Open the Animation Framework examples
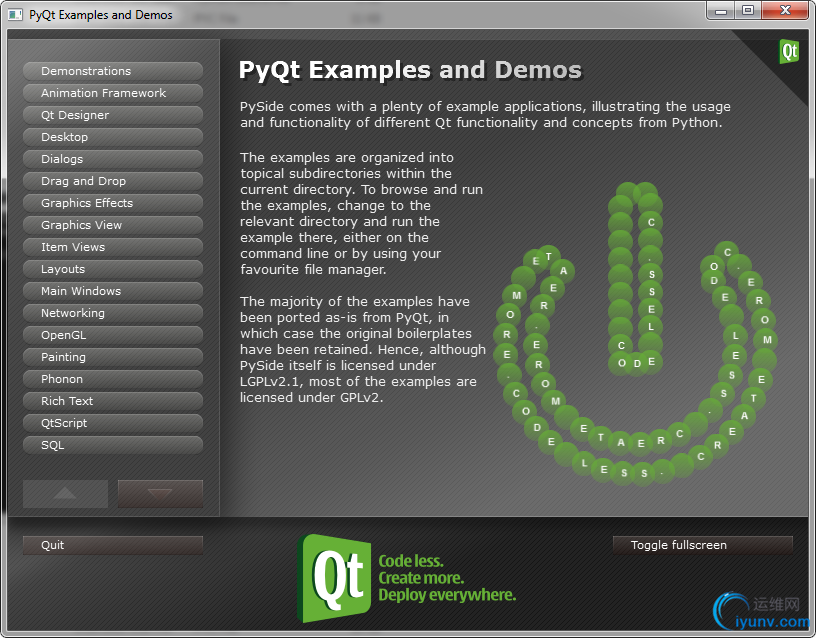816x638 pixels. pyautogui.click(x=113, y=93)
